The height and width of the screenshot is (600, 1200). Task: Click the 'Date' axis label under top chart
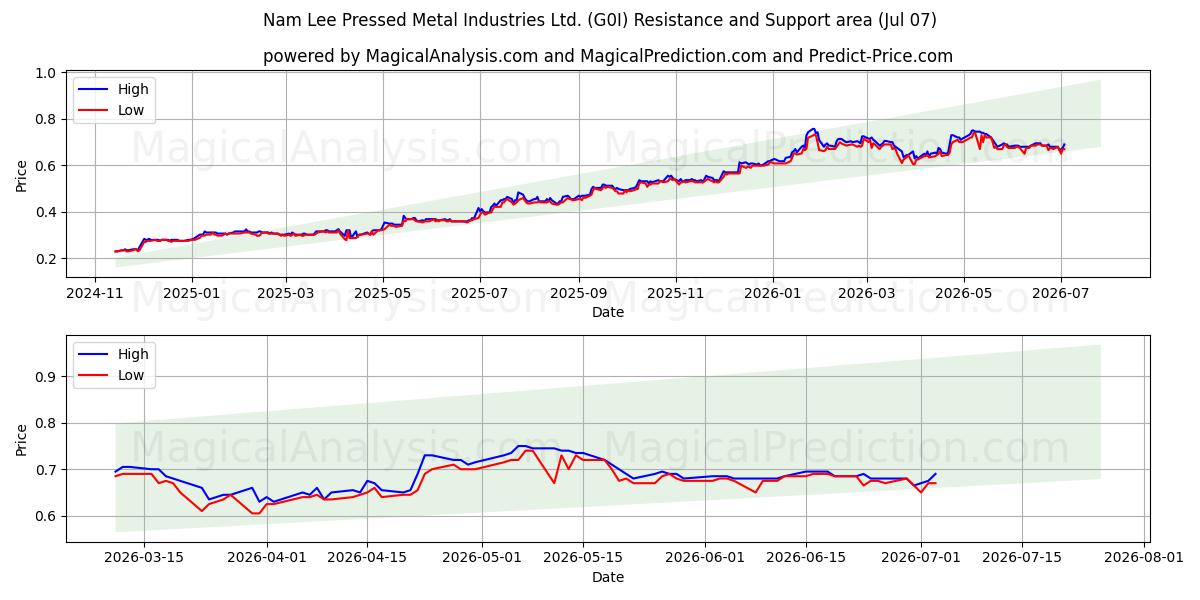click(x=608, y=312)
